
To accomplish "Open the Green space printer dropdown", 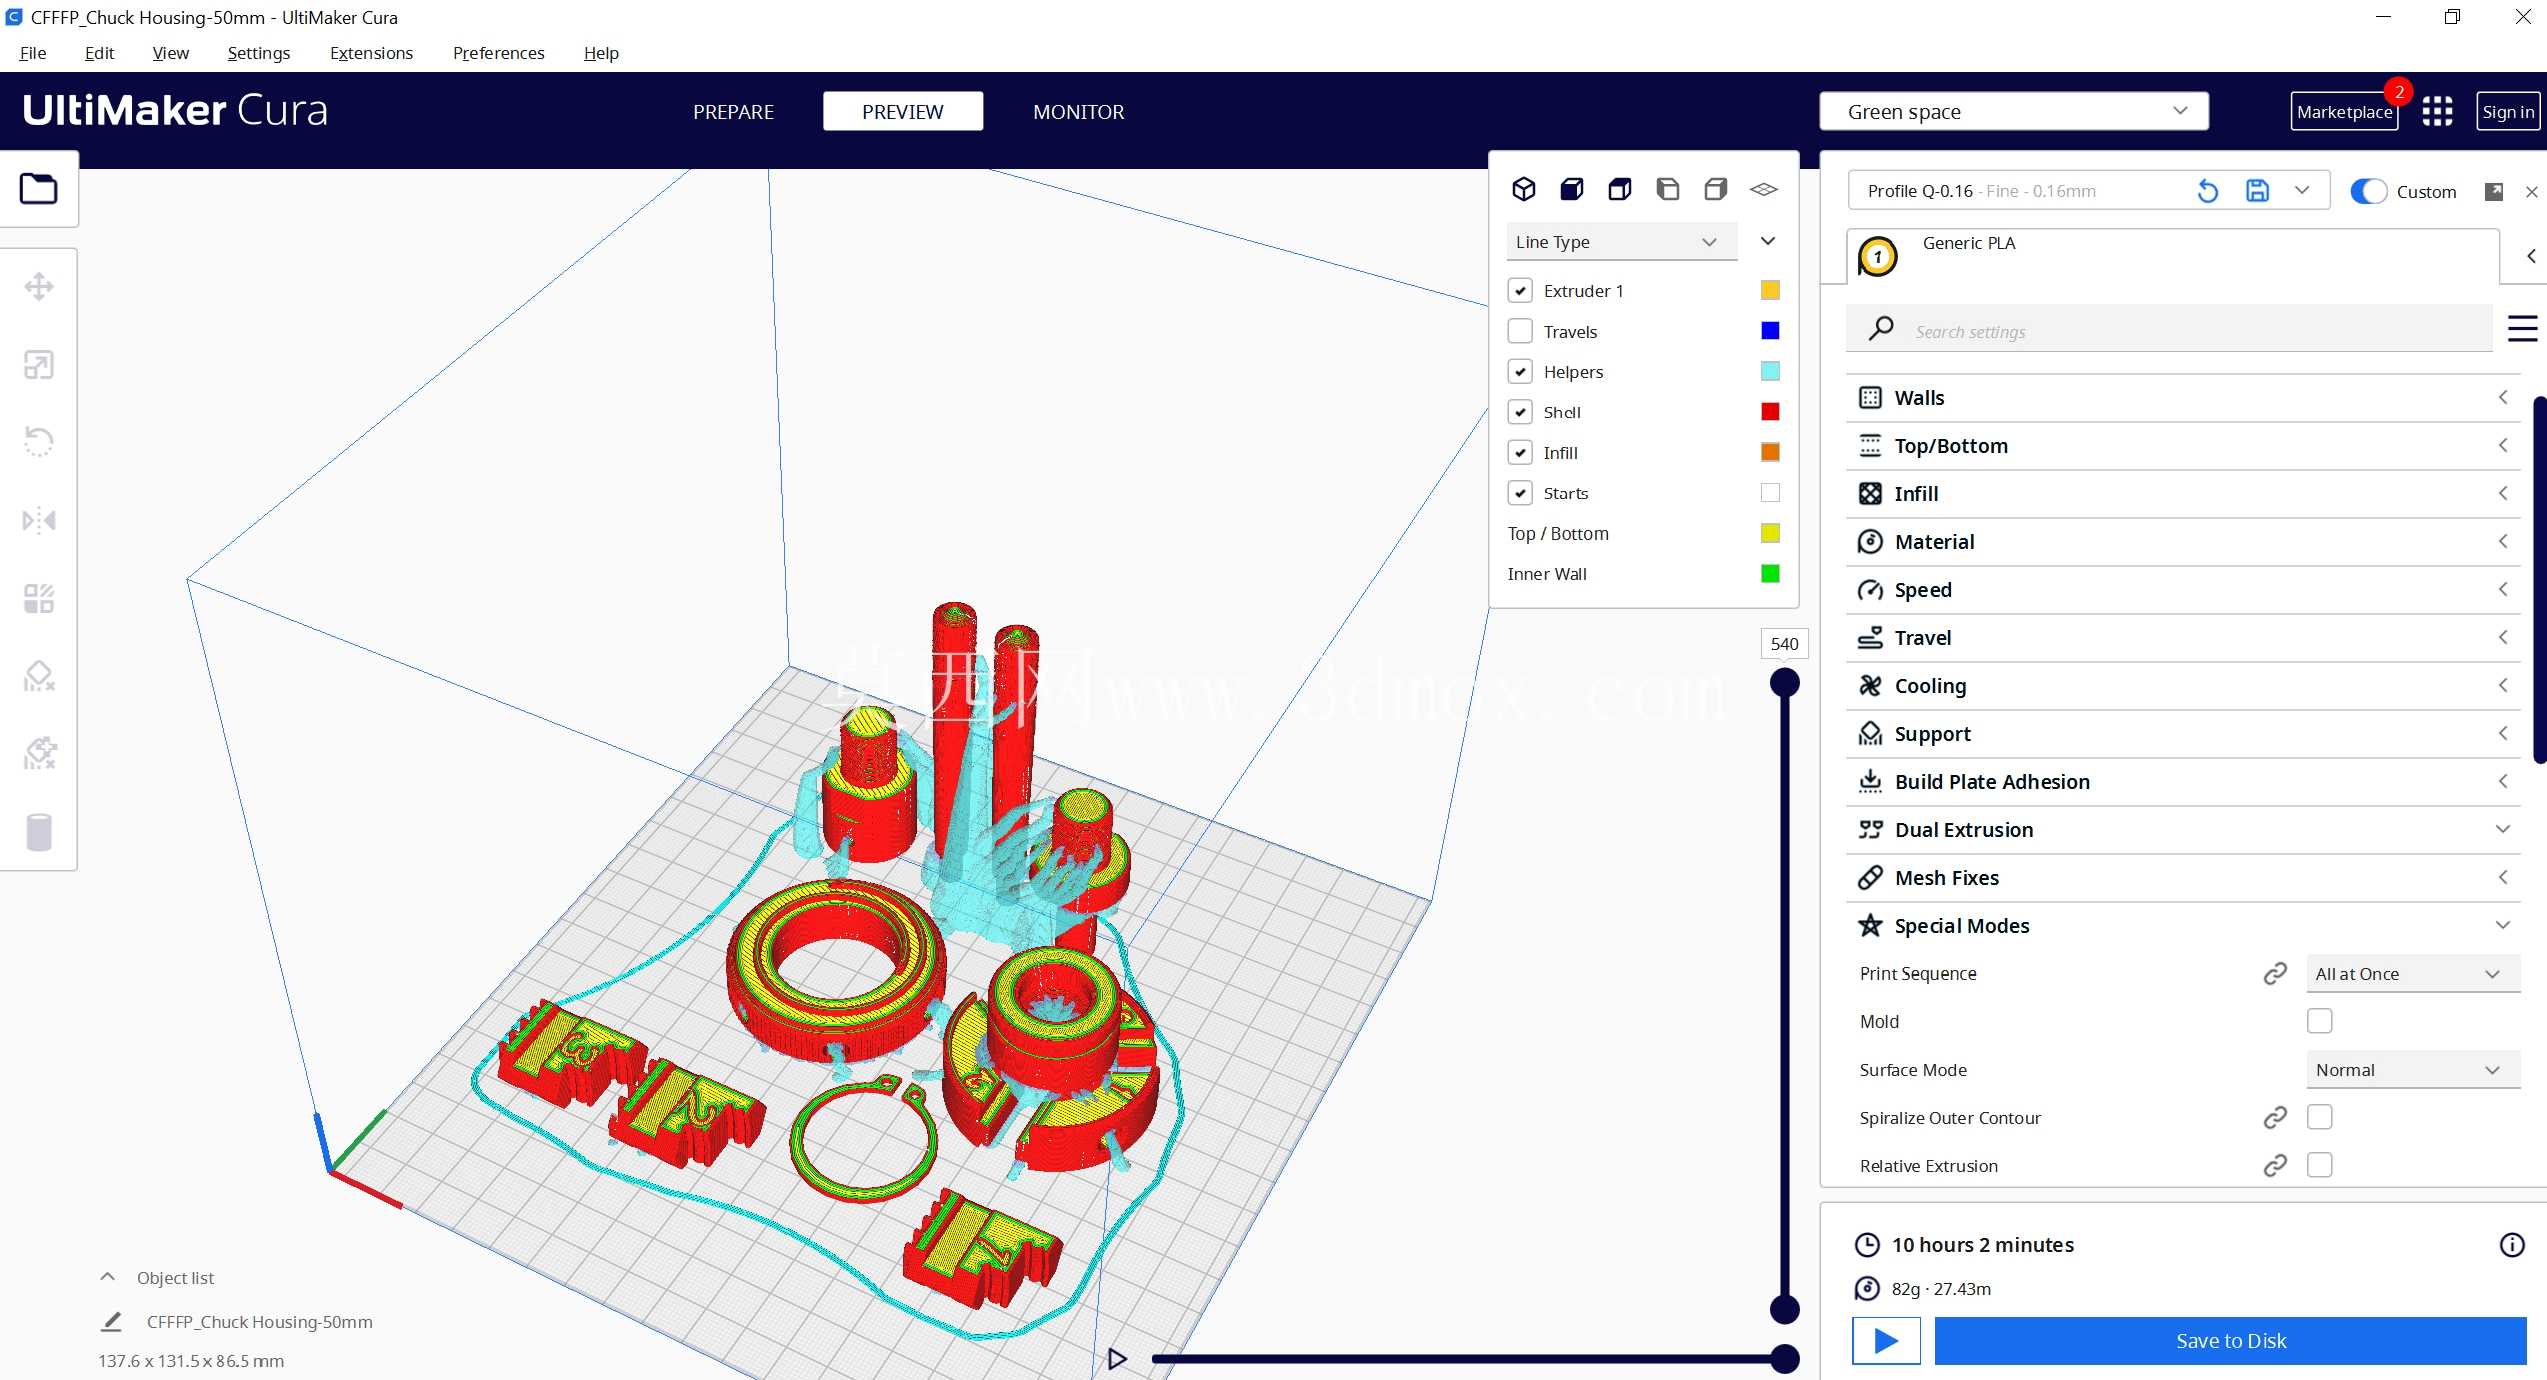I will [x=2013, y=111].
